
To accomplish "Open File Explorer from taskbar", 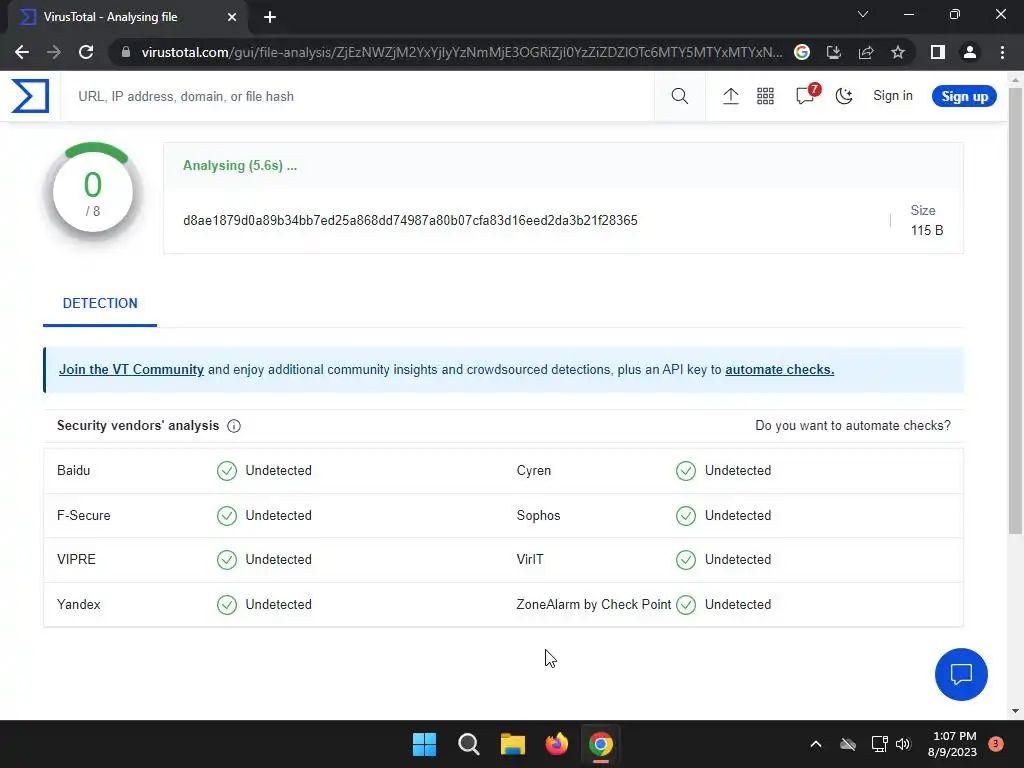I will pyautogui.click(x=513, y=744).
